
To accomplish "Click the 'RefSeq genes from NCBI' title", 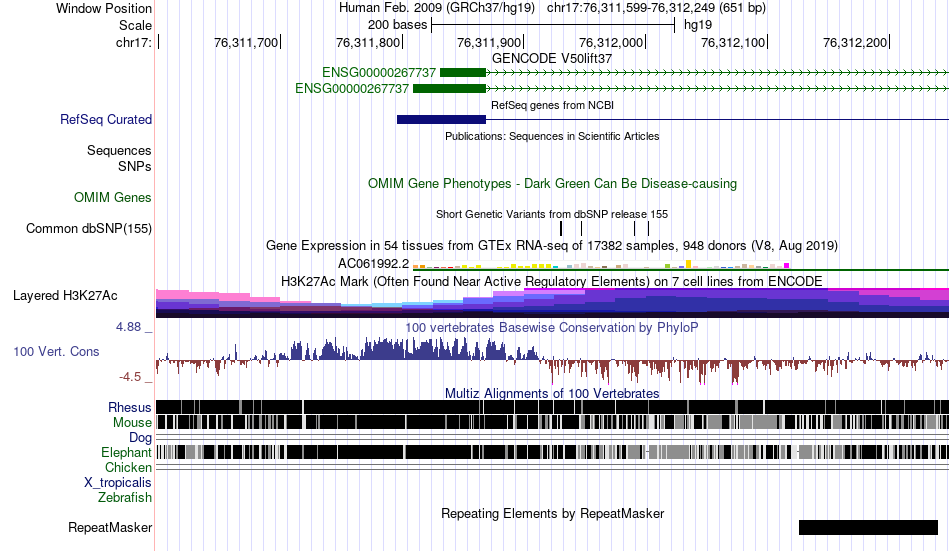I will pyautogui.click(x=552, y=105).
